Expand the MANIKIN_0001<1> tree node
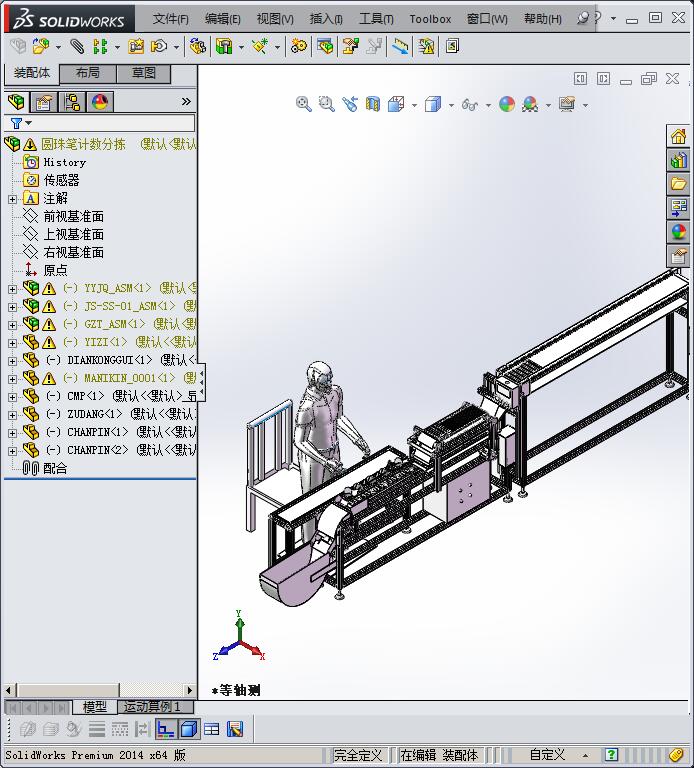Viewport: 694px width, 768px height. 12,379
